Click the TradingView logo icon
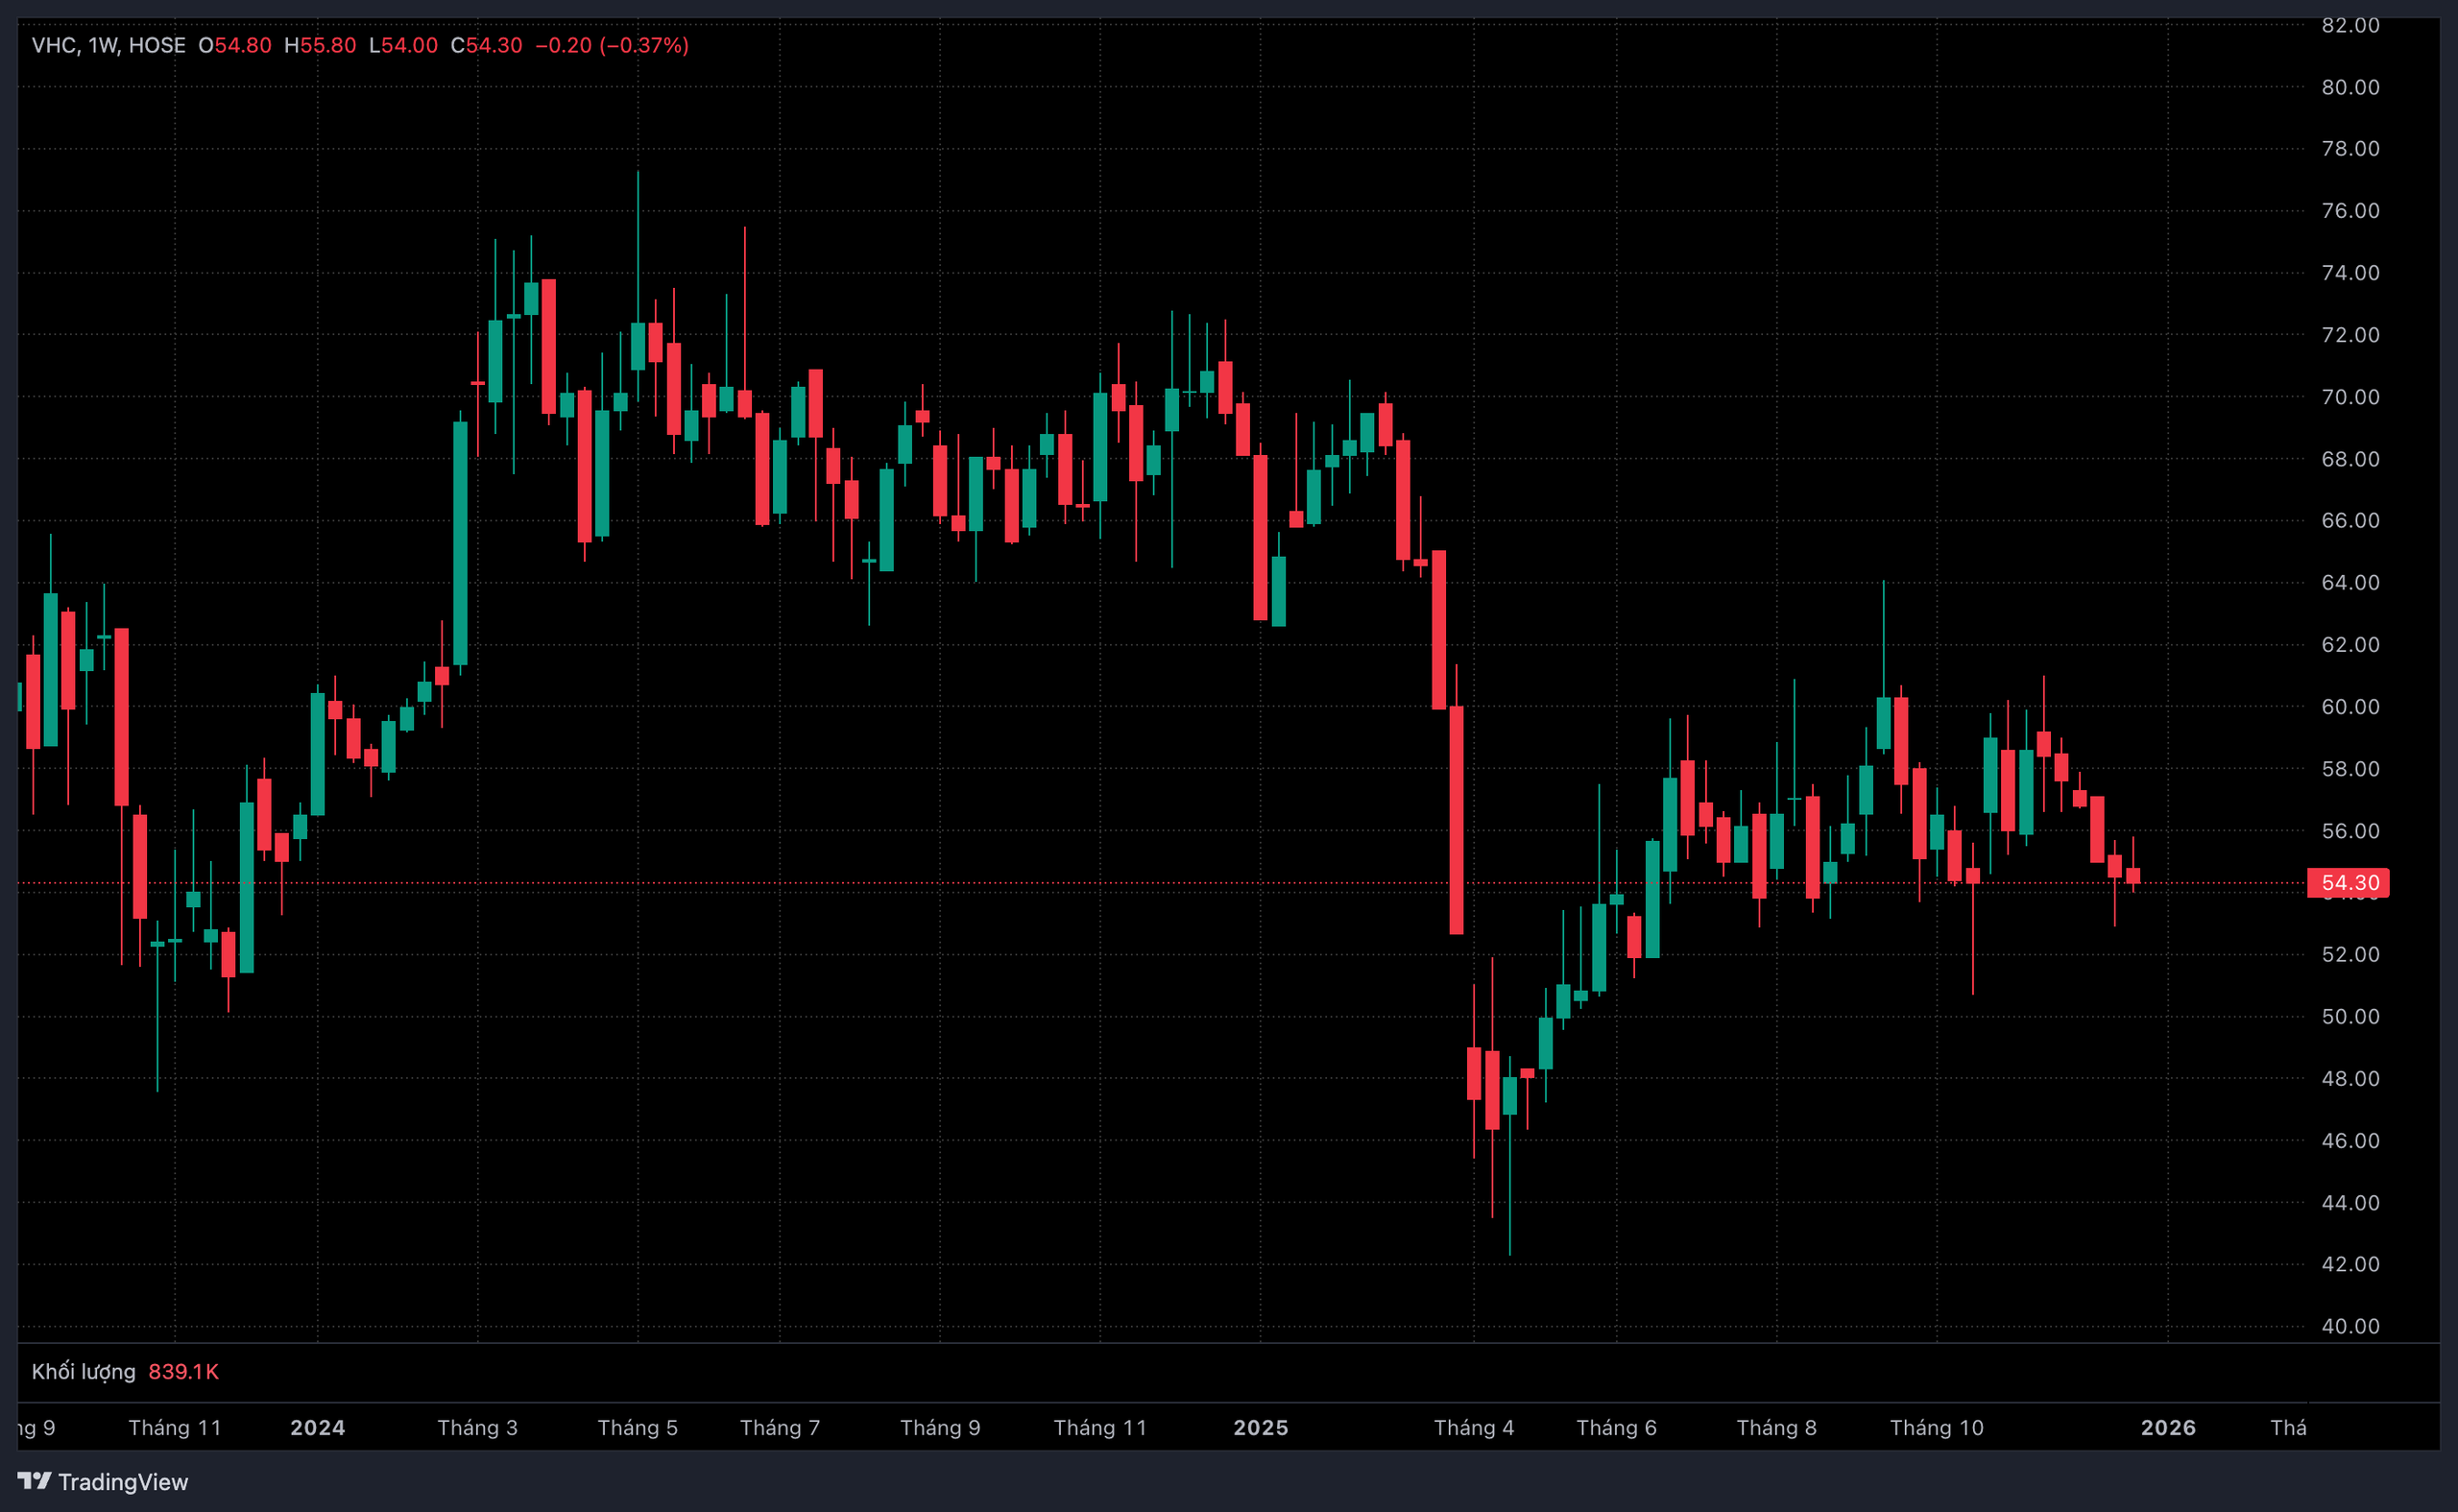 click(34, 1480)
